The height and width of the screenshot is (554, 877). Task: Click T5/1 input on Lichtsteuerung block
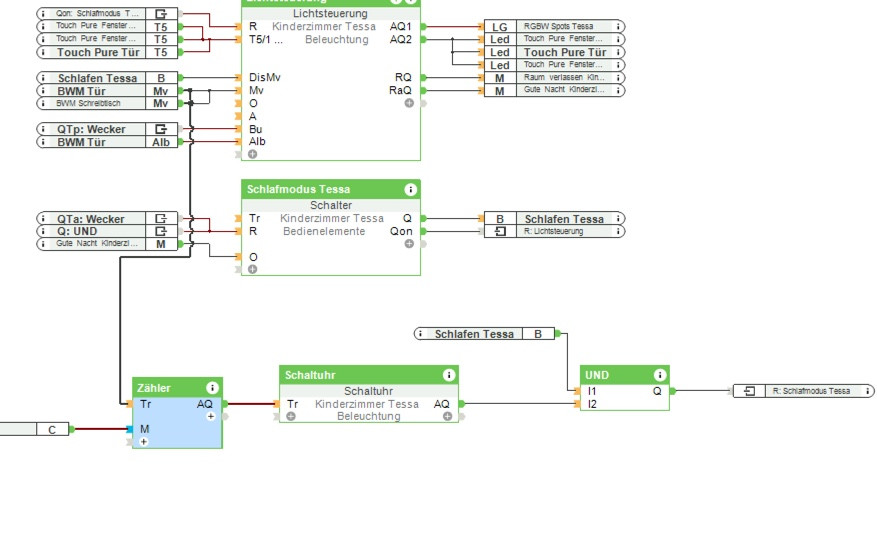point(266,39)
